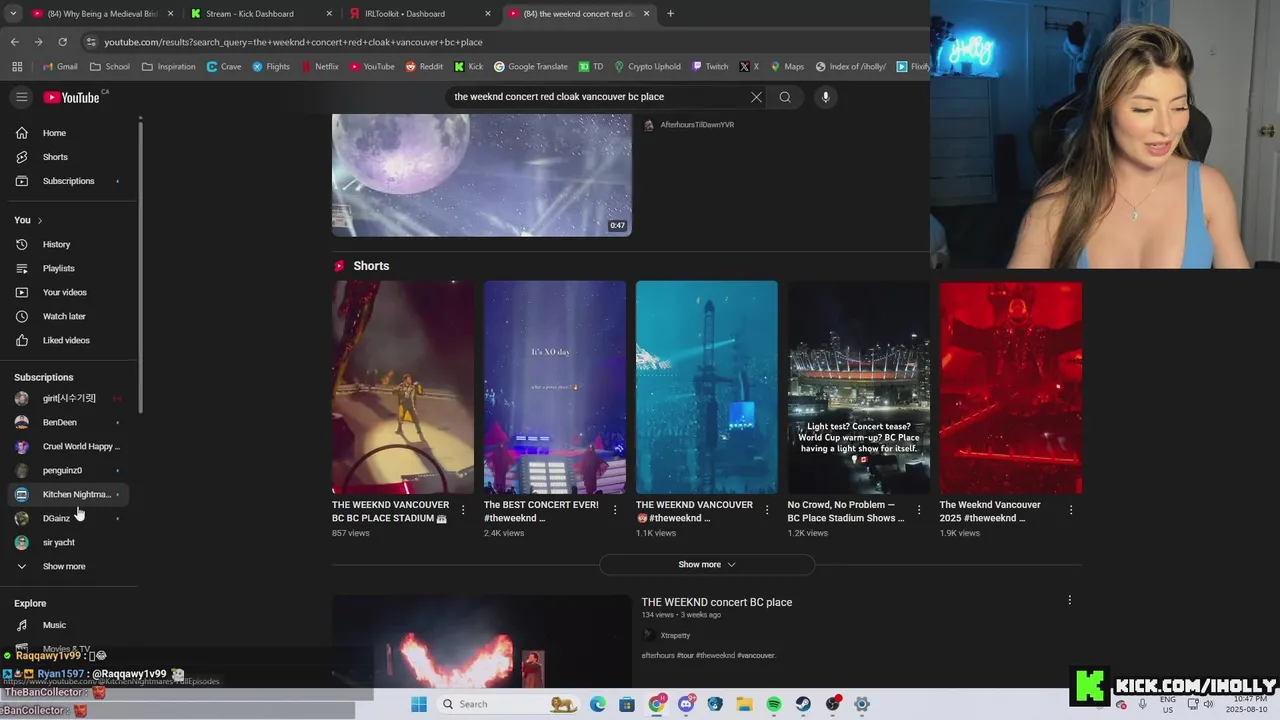
Task: Open Microsoft Edge from taskbar
Action: point(598,704)
